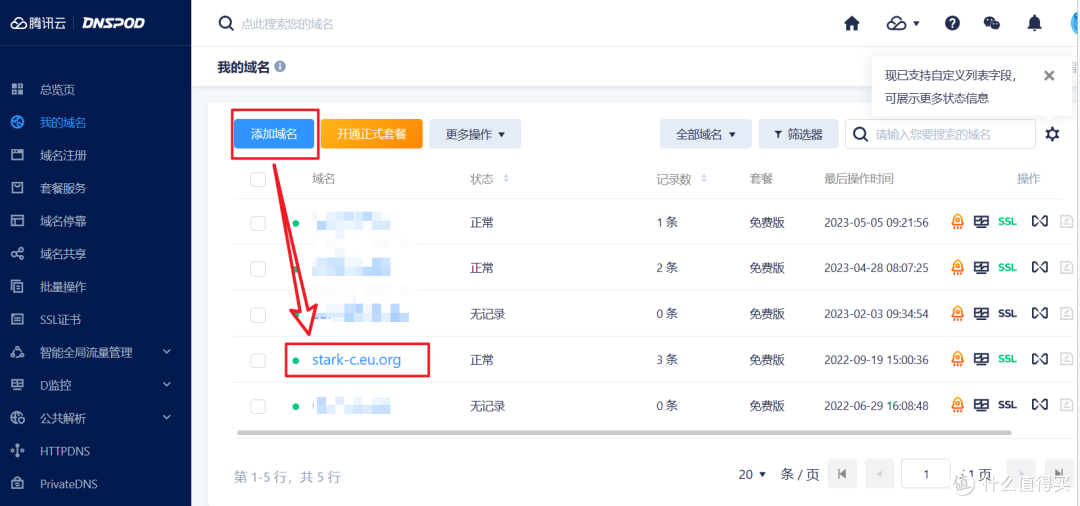Click monitor icon in 2022-06-29 16:08:48 row
1080x506 pixels.
(981, 405)
